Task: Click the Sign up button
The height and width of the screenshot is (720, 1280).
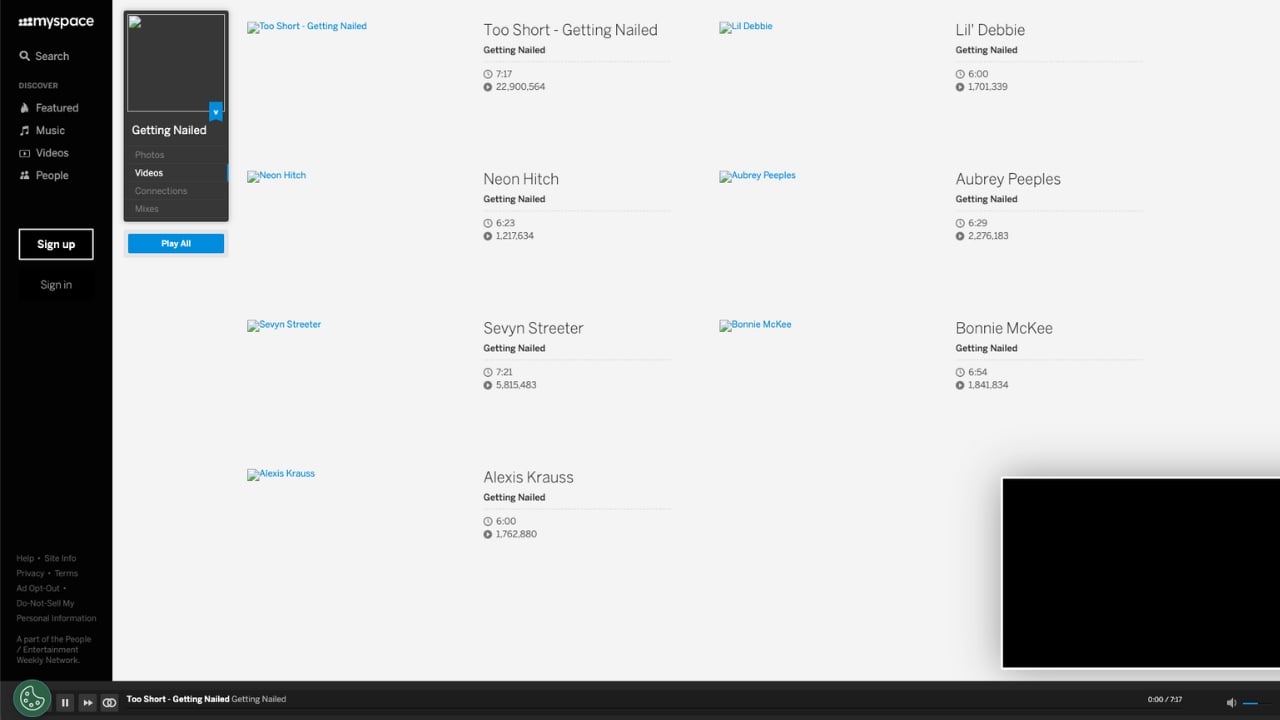Action: pyautogui.click(x=56, y=244)
